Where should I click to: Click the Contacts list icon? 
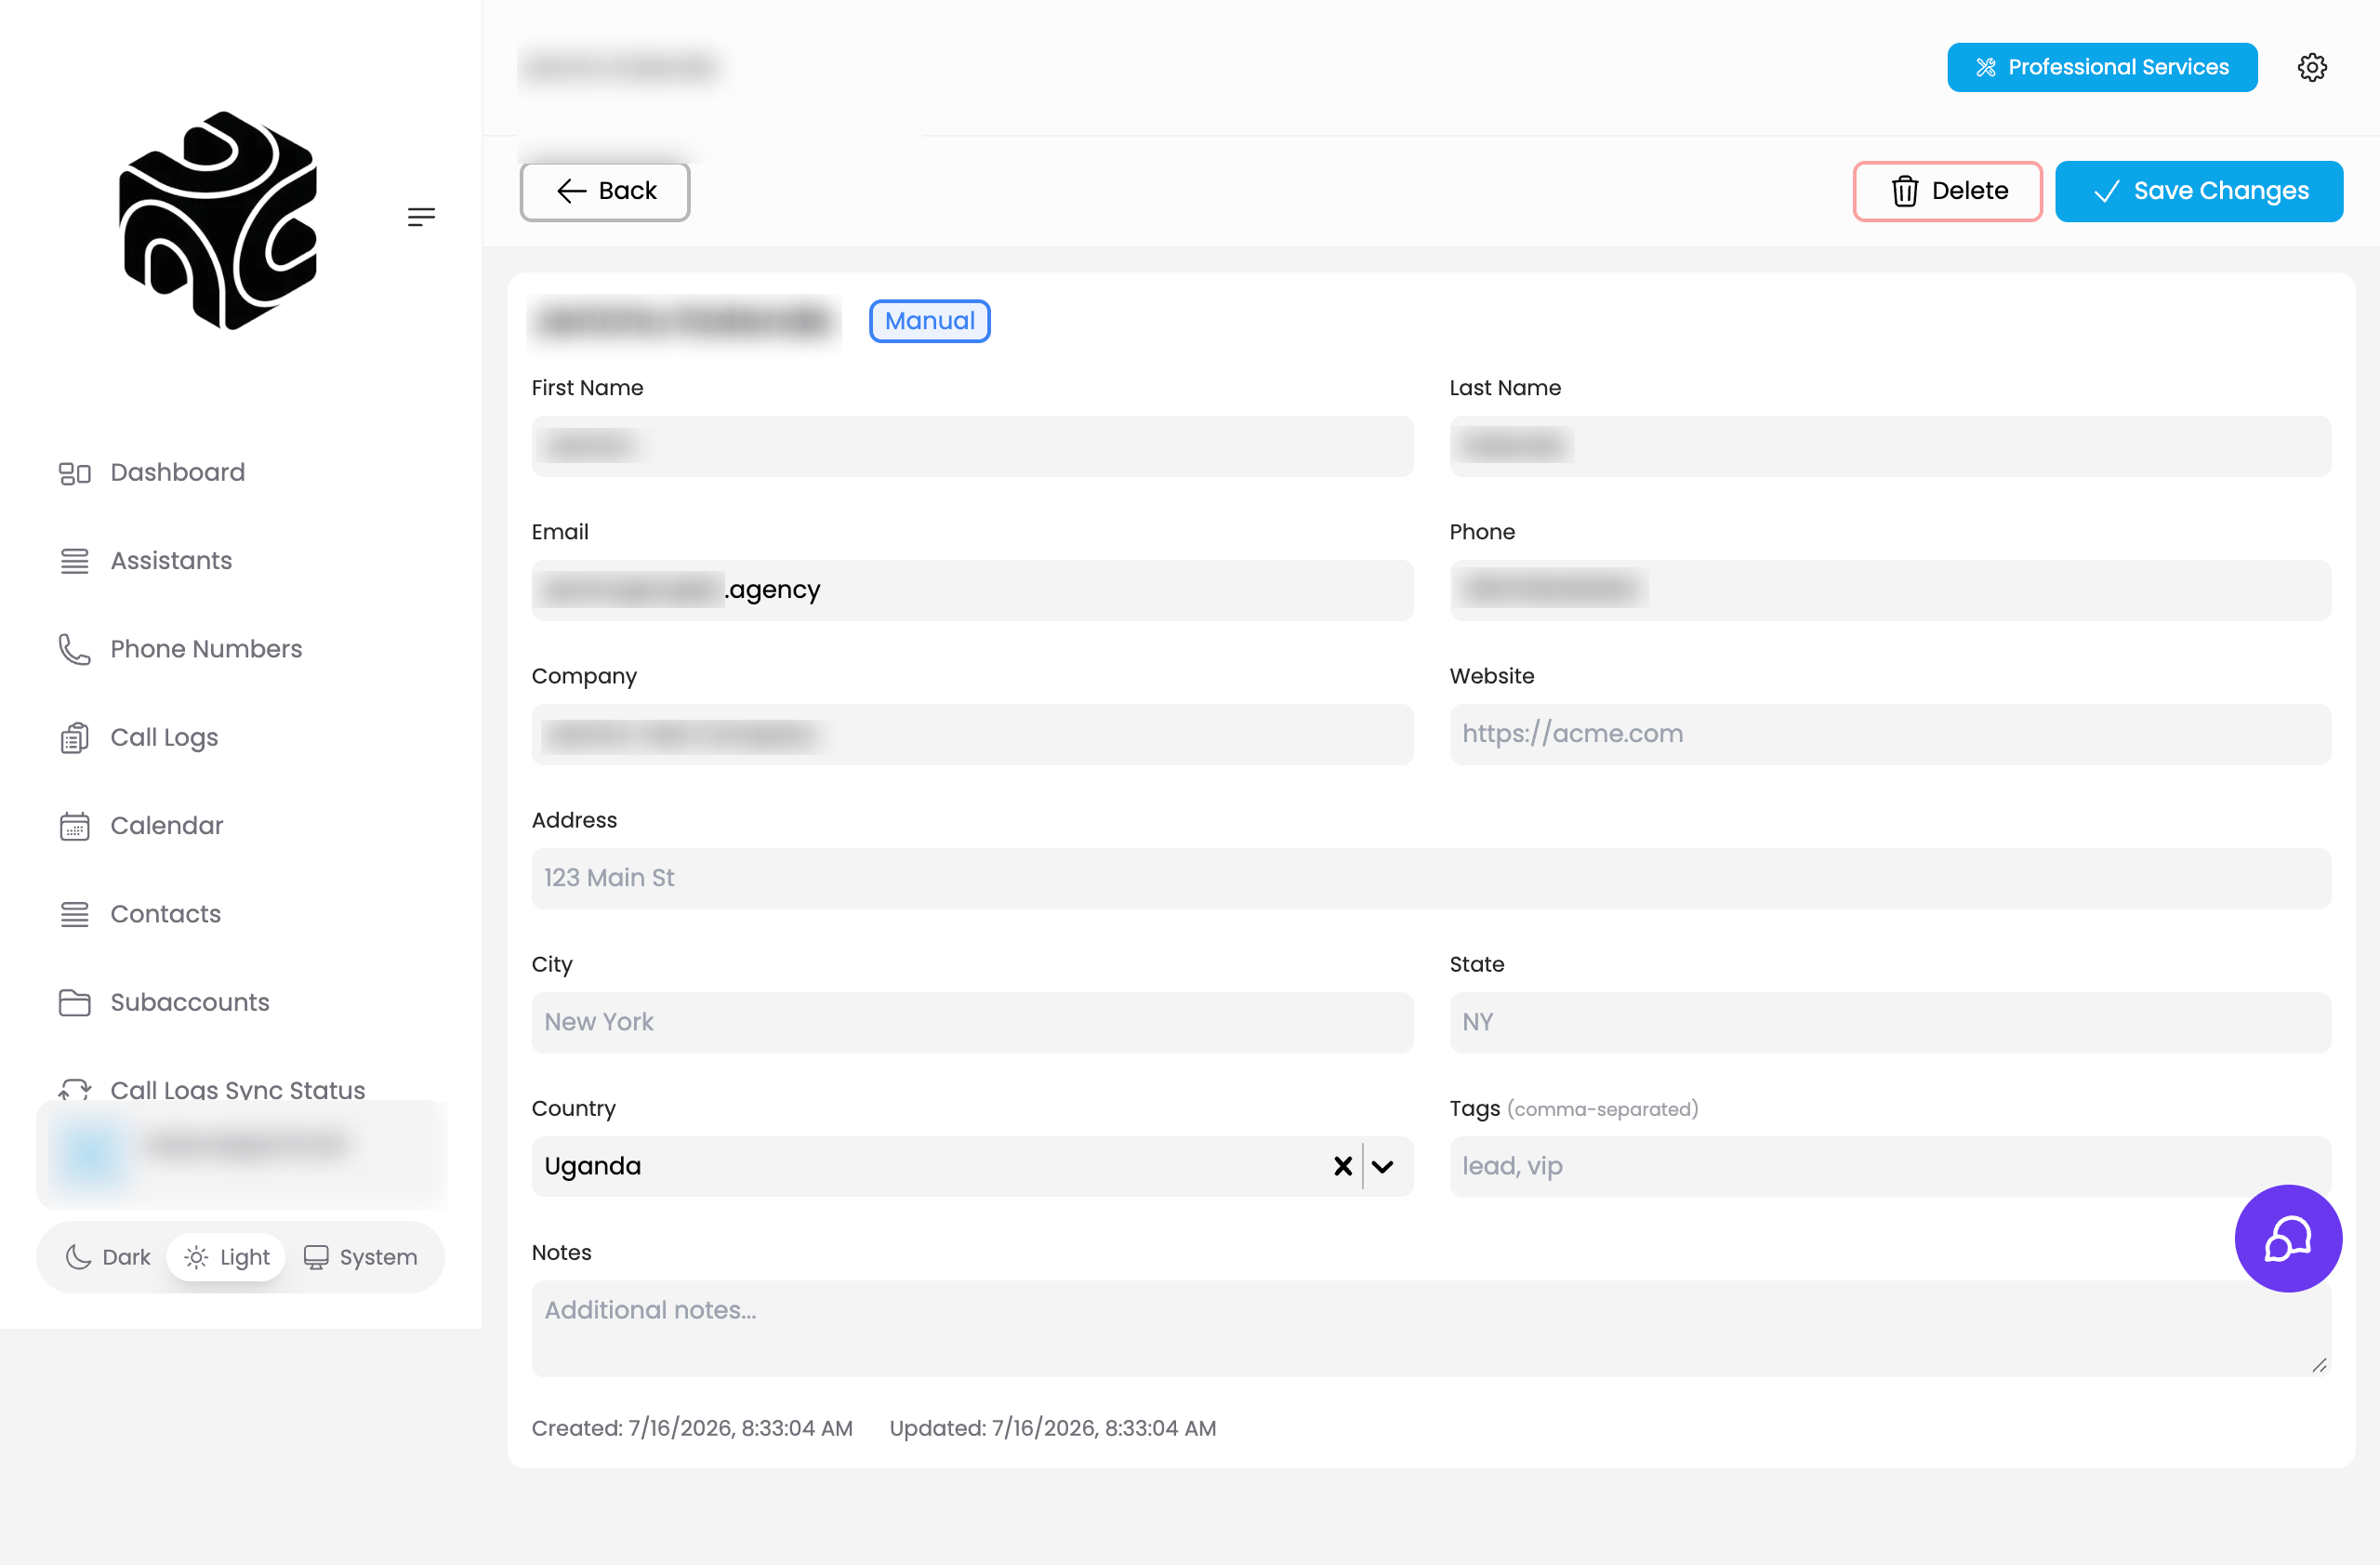pos(75,914)
